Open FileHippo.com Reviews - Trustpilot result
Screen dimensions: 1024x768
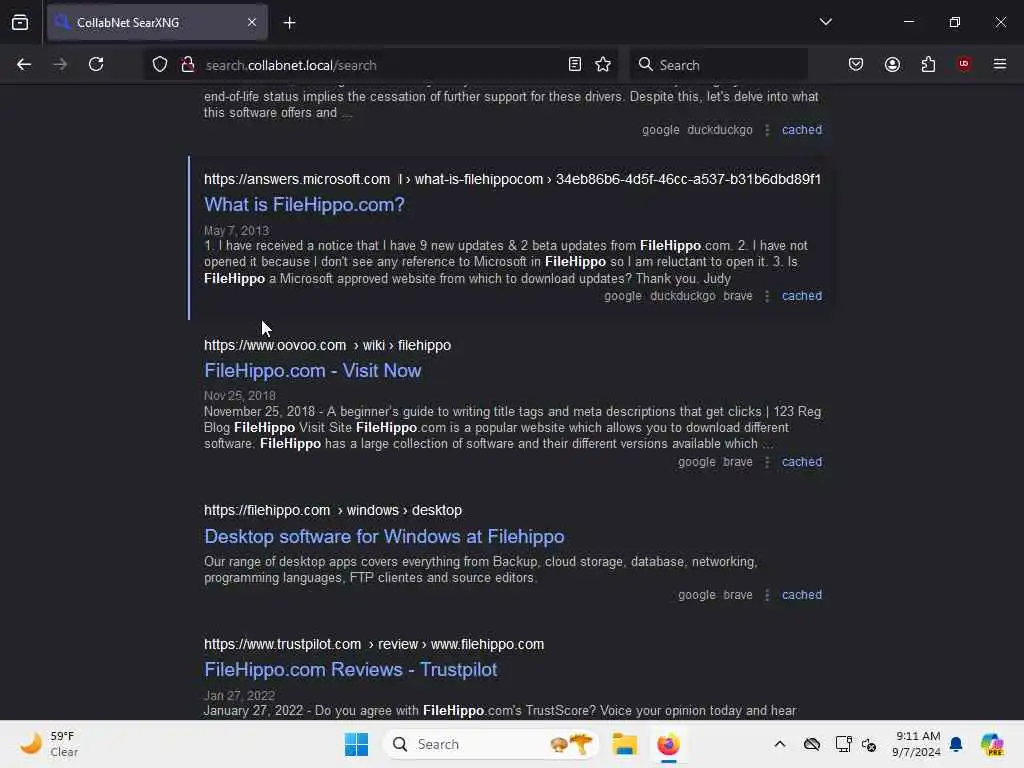(351, 670)
